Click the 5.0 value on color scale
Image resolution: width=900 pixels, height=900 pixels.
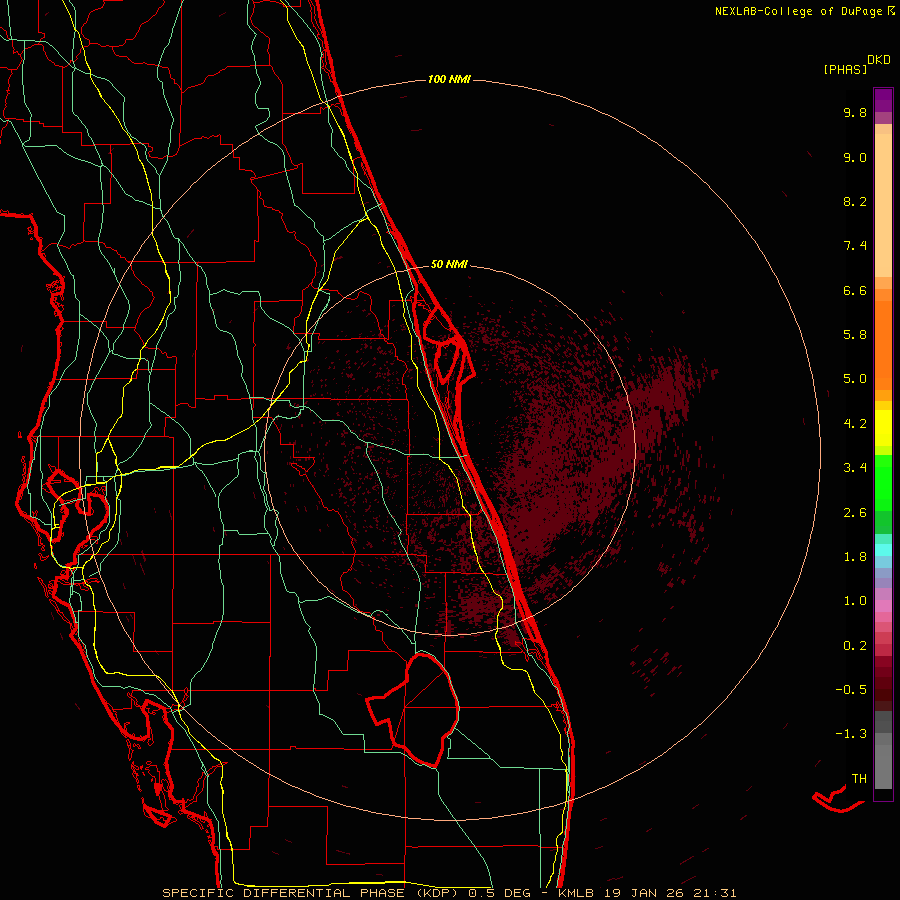[855, 379]
